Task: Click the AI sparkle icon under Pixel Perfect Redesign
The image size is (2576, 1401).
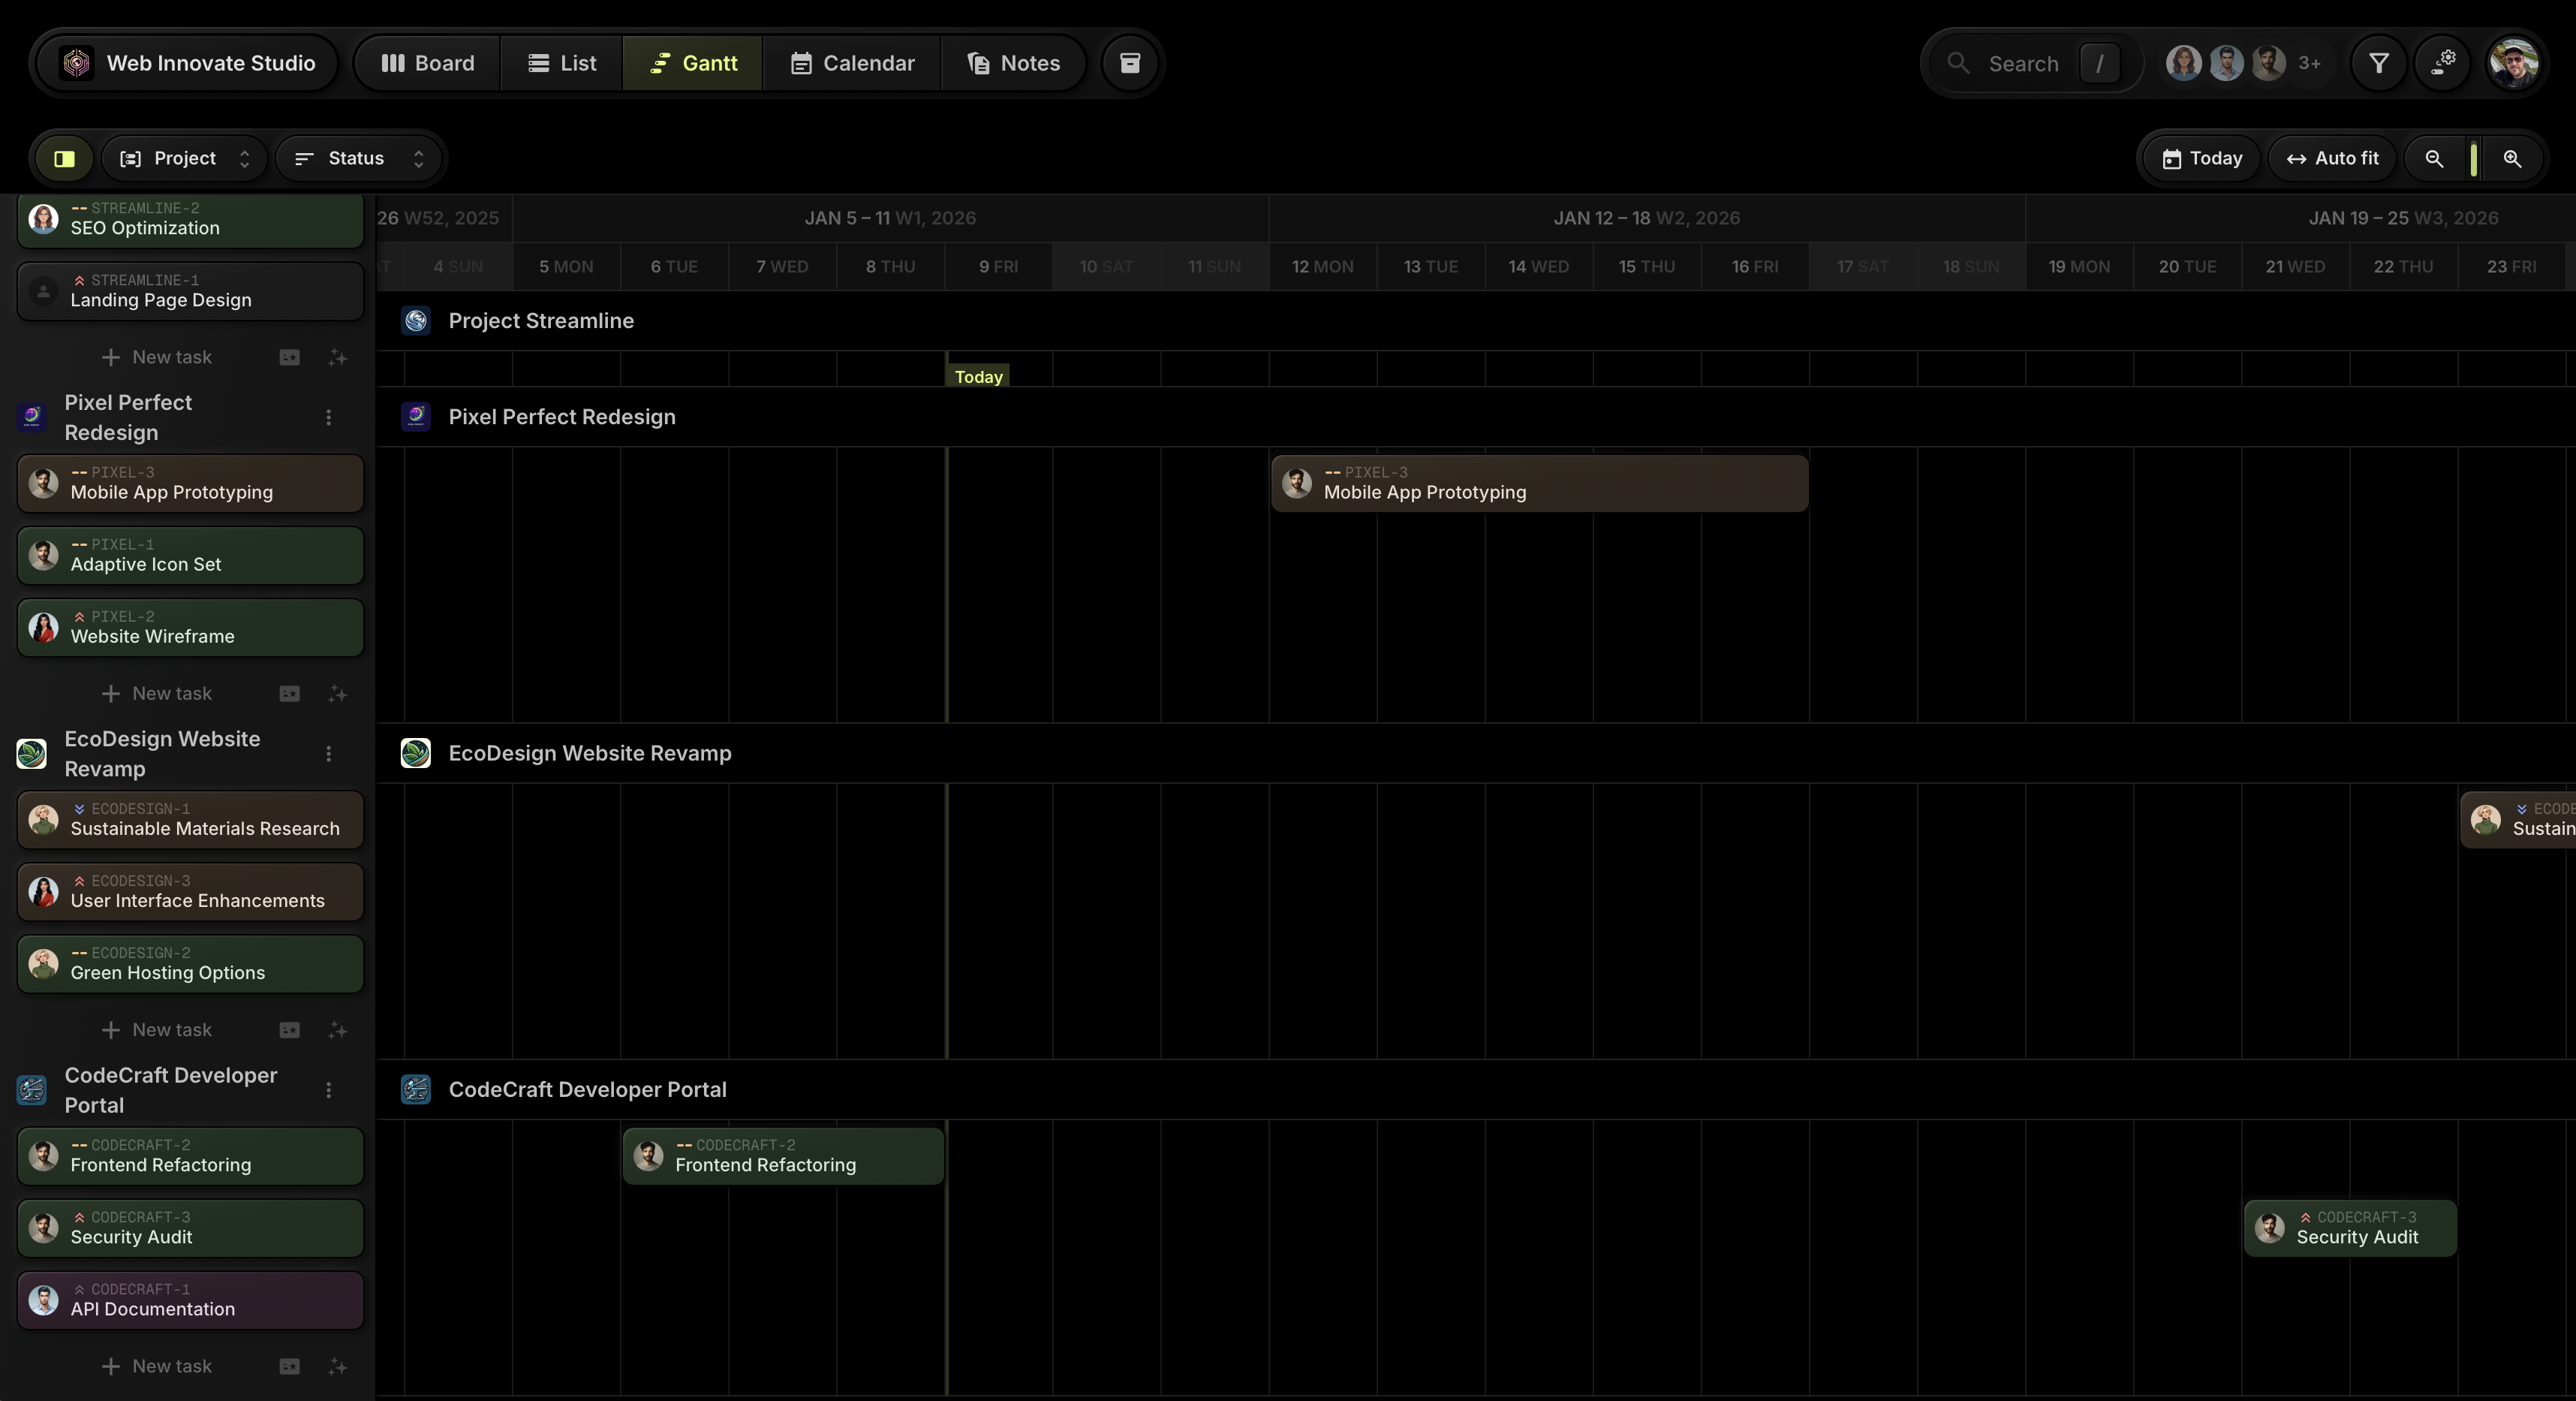Action: pos(338,694)
